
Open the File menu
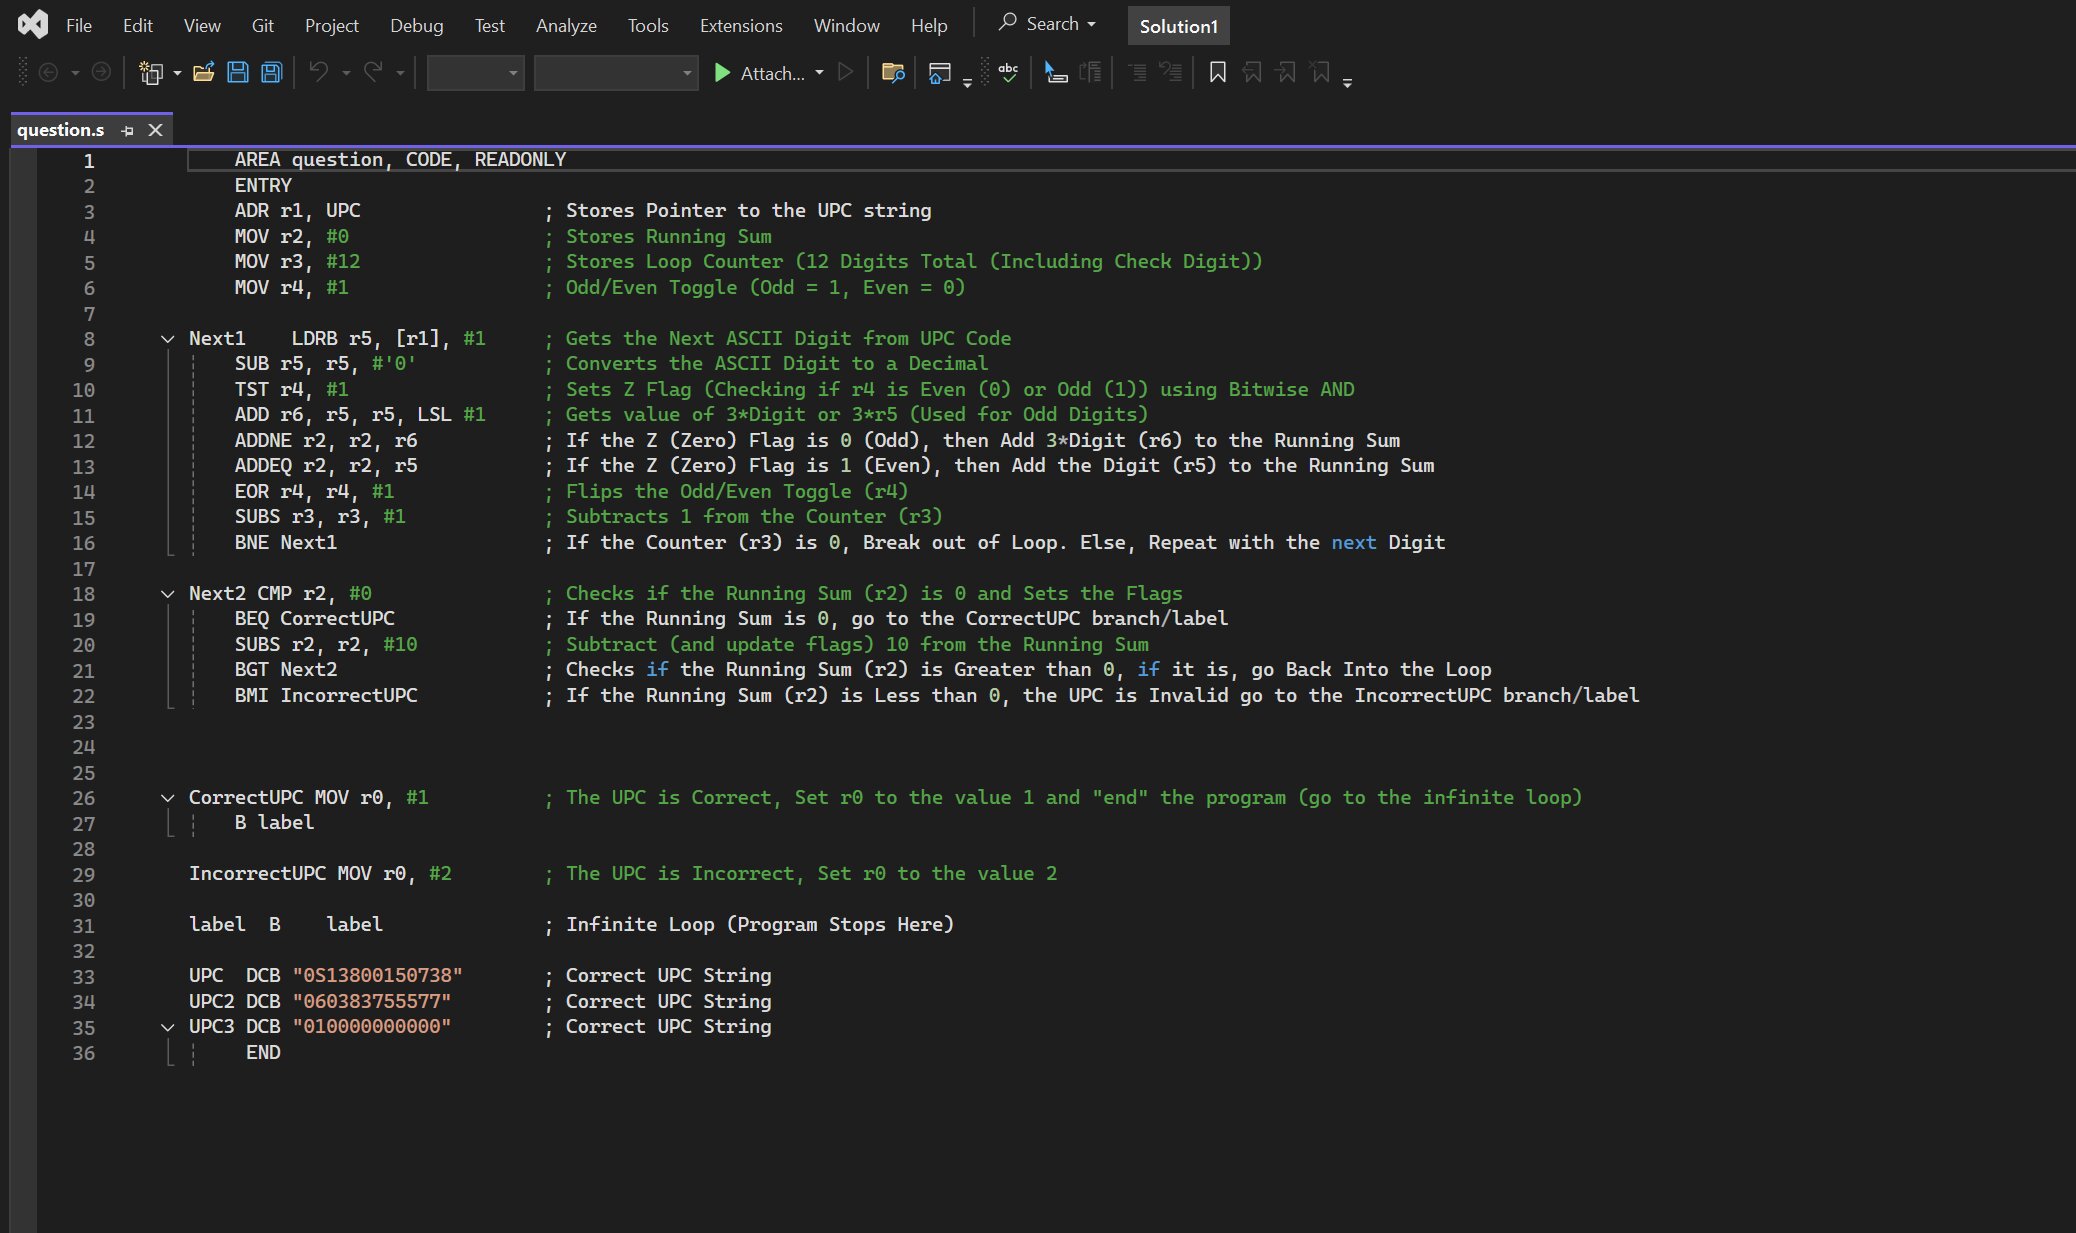pyautogui.click(x=79, y=25)
